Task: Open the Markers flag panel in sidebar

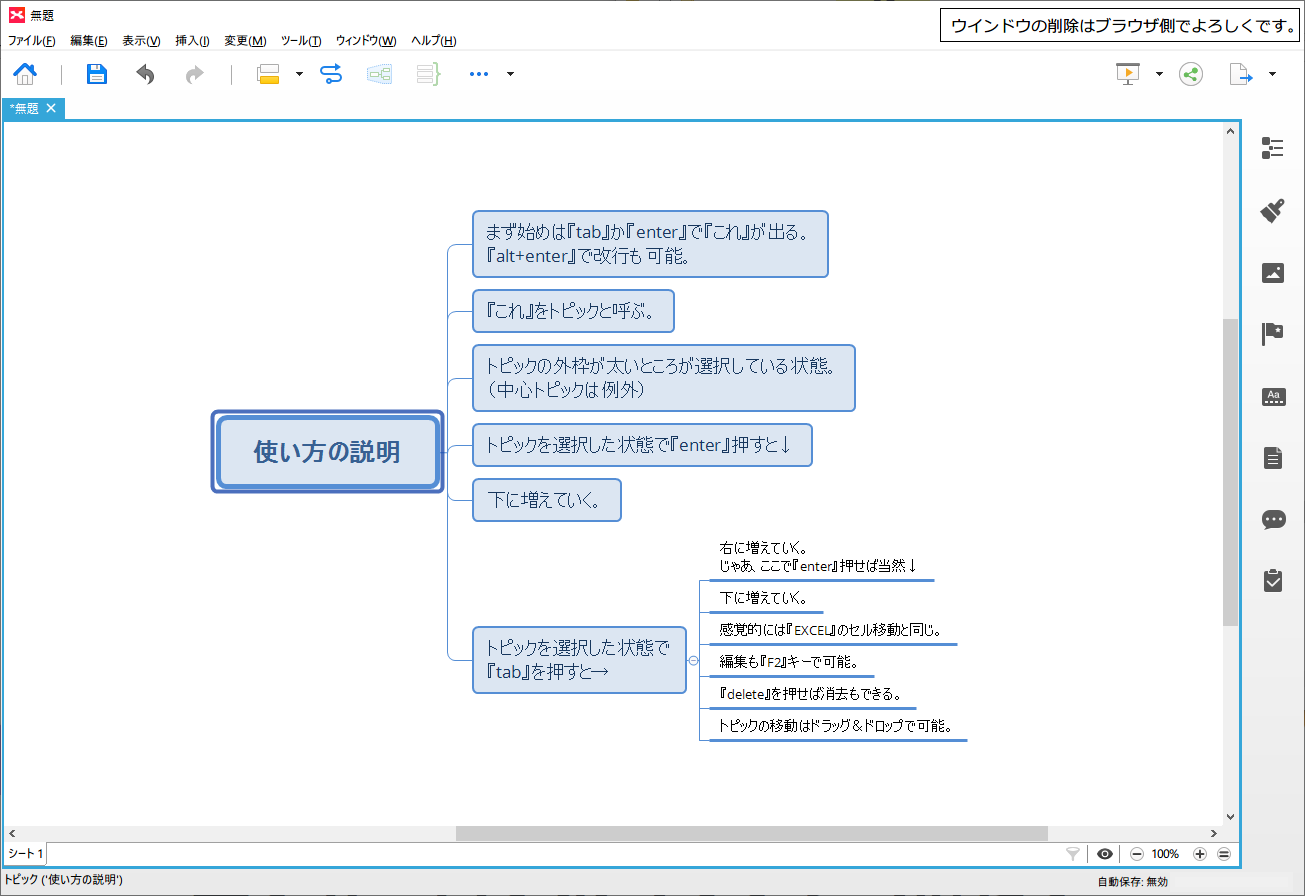Action: click(1273, 334)
